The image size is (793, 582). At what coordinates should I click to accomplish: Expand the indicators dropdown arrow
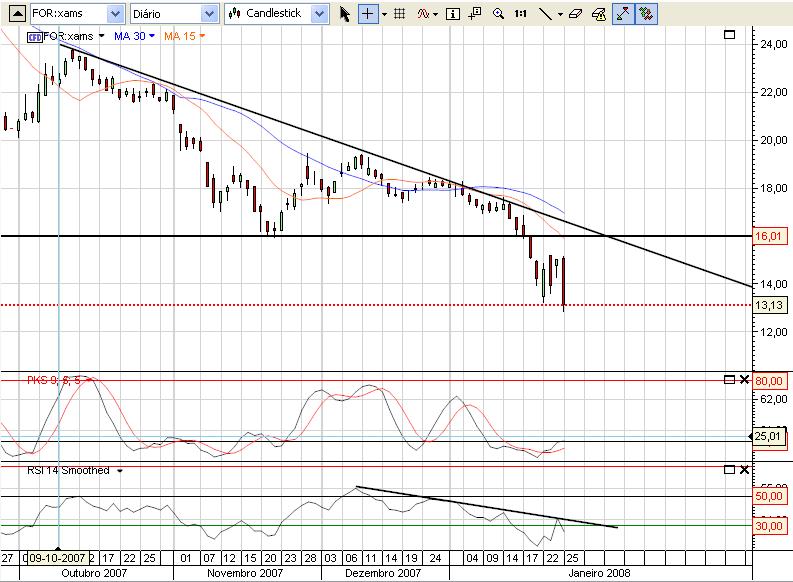[x=435, y=14]
